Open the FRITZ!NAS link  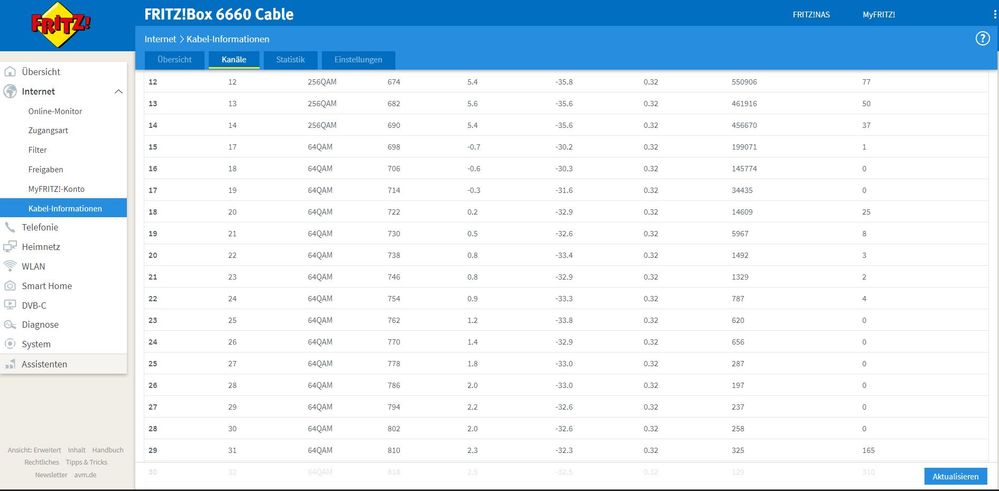pyautogui.click(x=811, y=15)
